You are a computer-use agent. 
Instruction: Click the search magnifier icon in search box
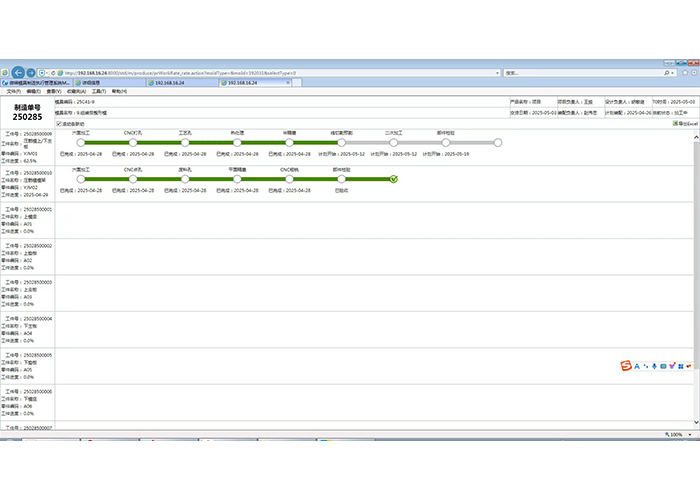669,73
